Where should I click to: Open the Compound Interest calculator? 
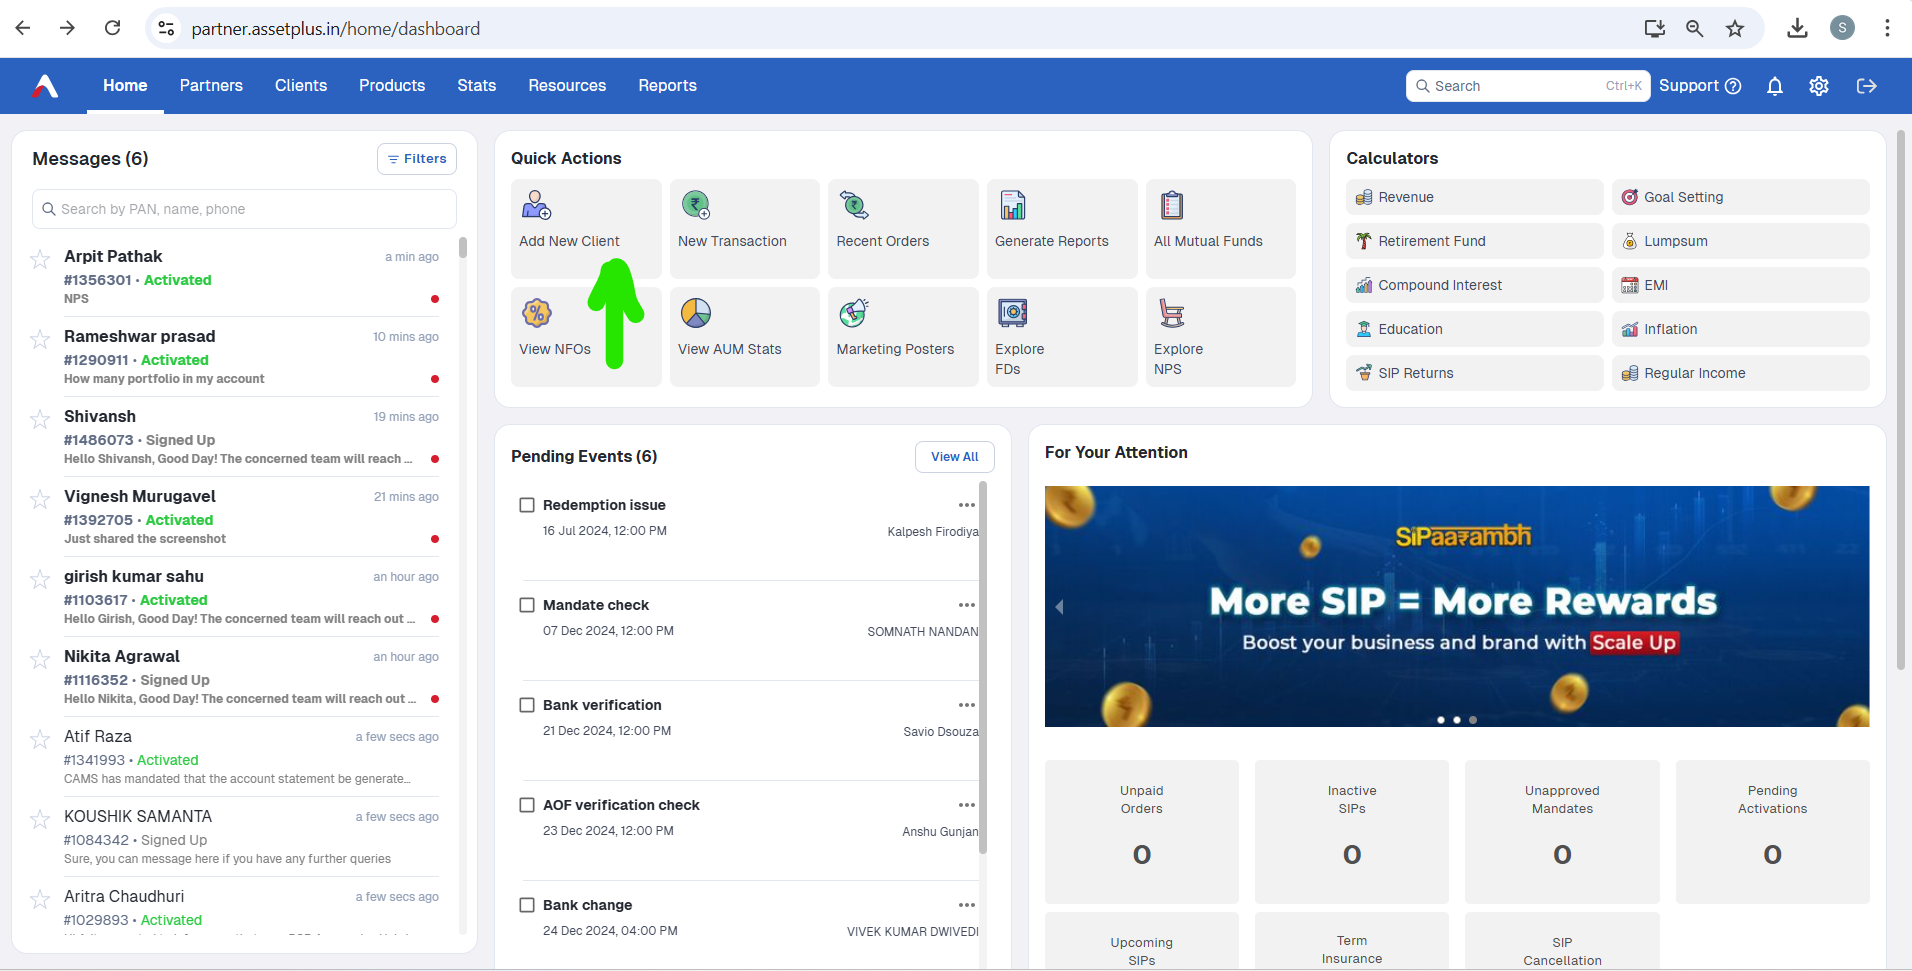click(x=1474, y=285)
